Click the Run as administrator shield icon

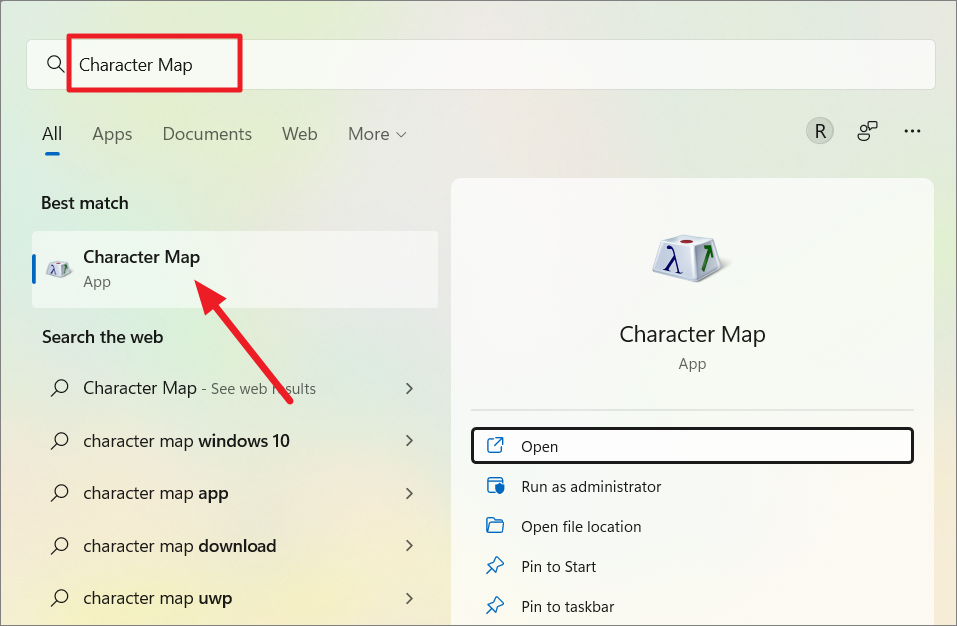(x=495, y=486)
